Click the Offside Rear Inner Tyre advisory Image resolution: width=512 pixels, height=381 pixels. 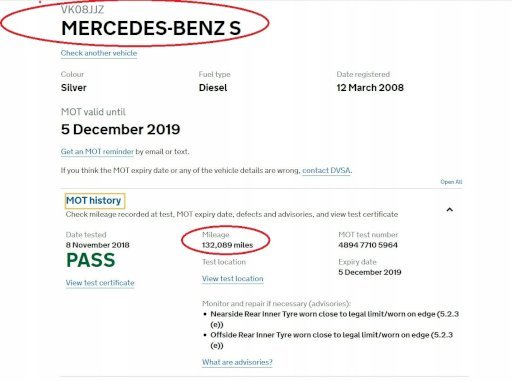point(331,340)
